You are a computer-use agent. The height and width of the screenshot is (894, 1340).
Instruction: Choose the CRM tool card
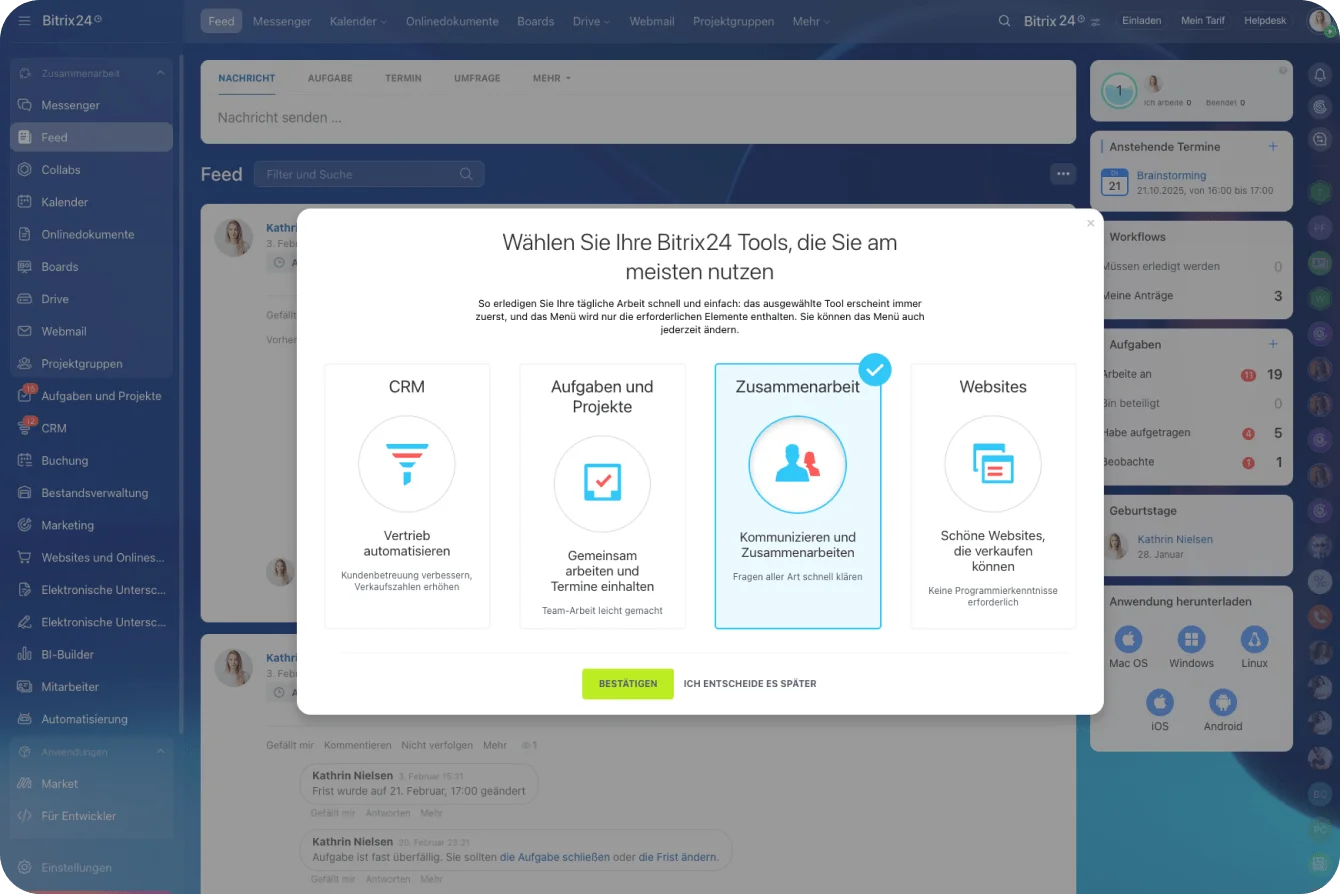coord(407,496)
